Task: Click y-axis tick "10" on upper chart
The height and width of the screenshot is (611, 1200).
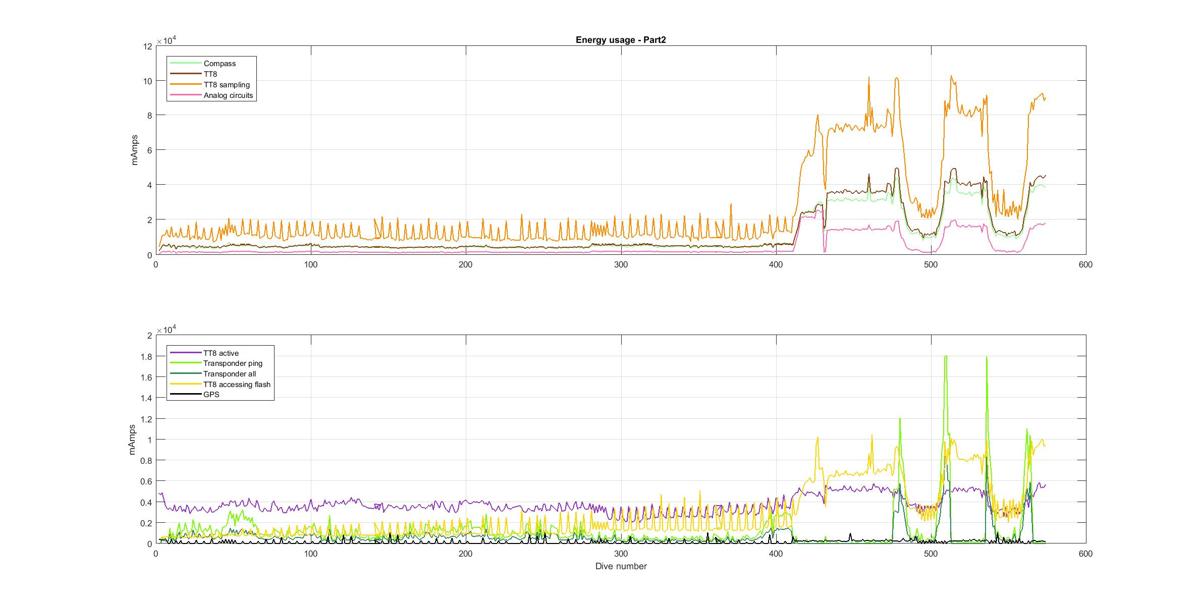Action: click(146, 81)
